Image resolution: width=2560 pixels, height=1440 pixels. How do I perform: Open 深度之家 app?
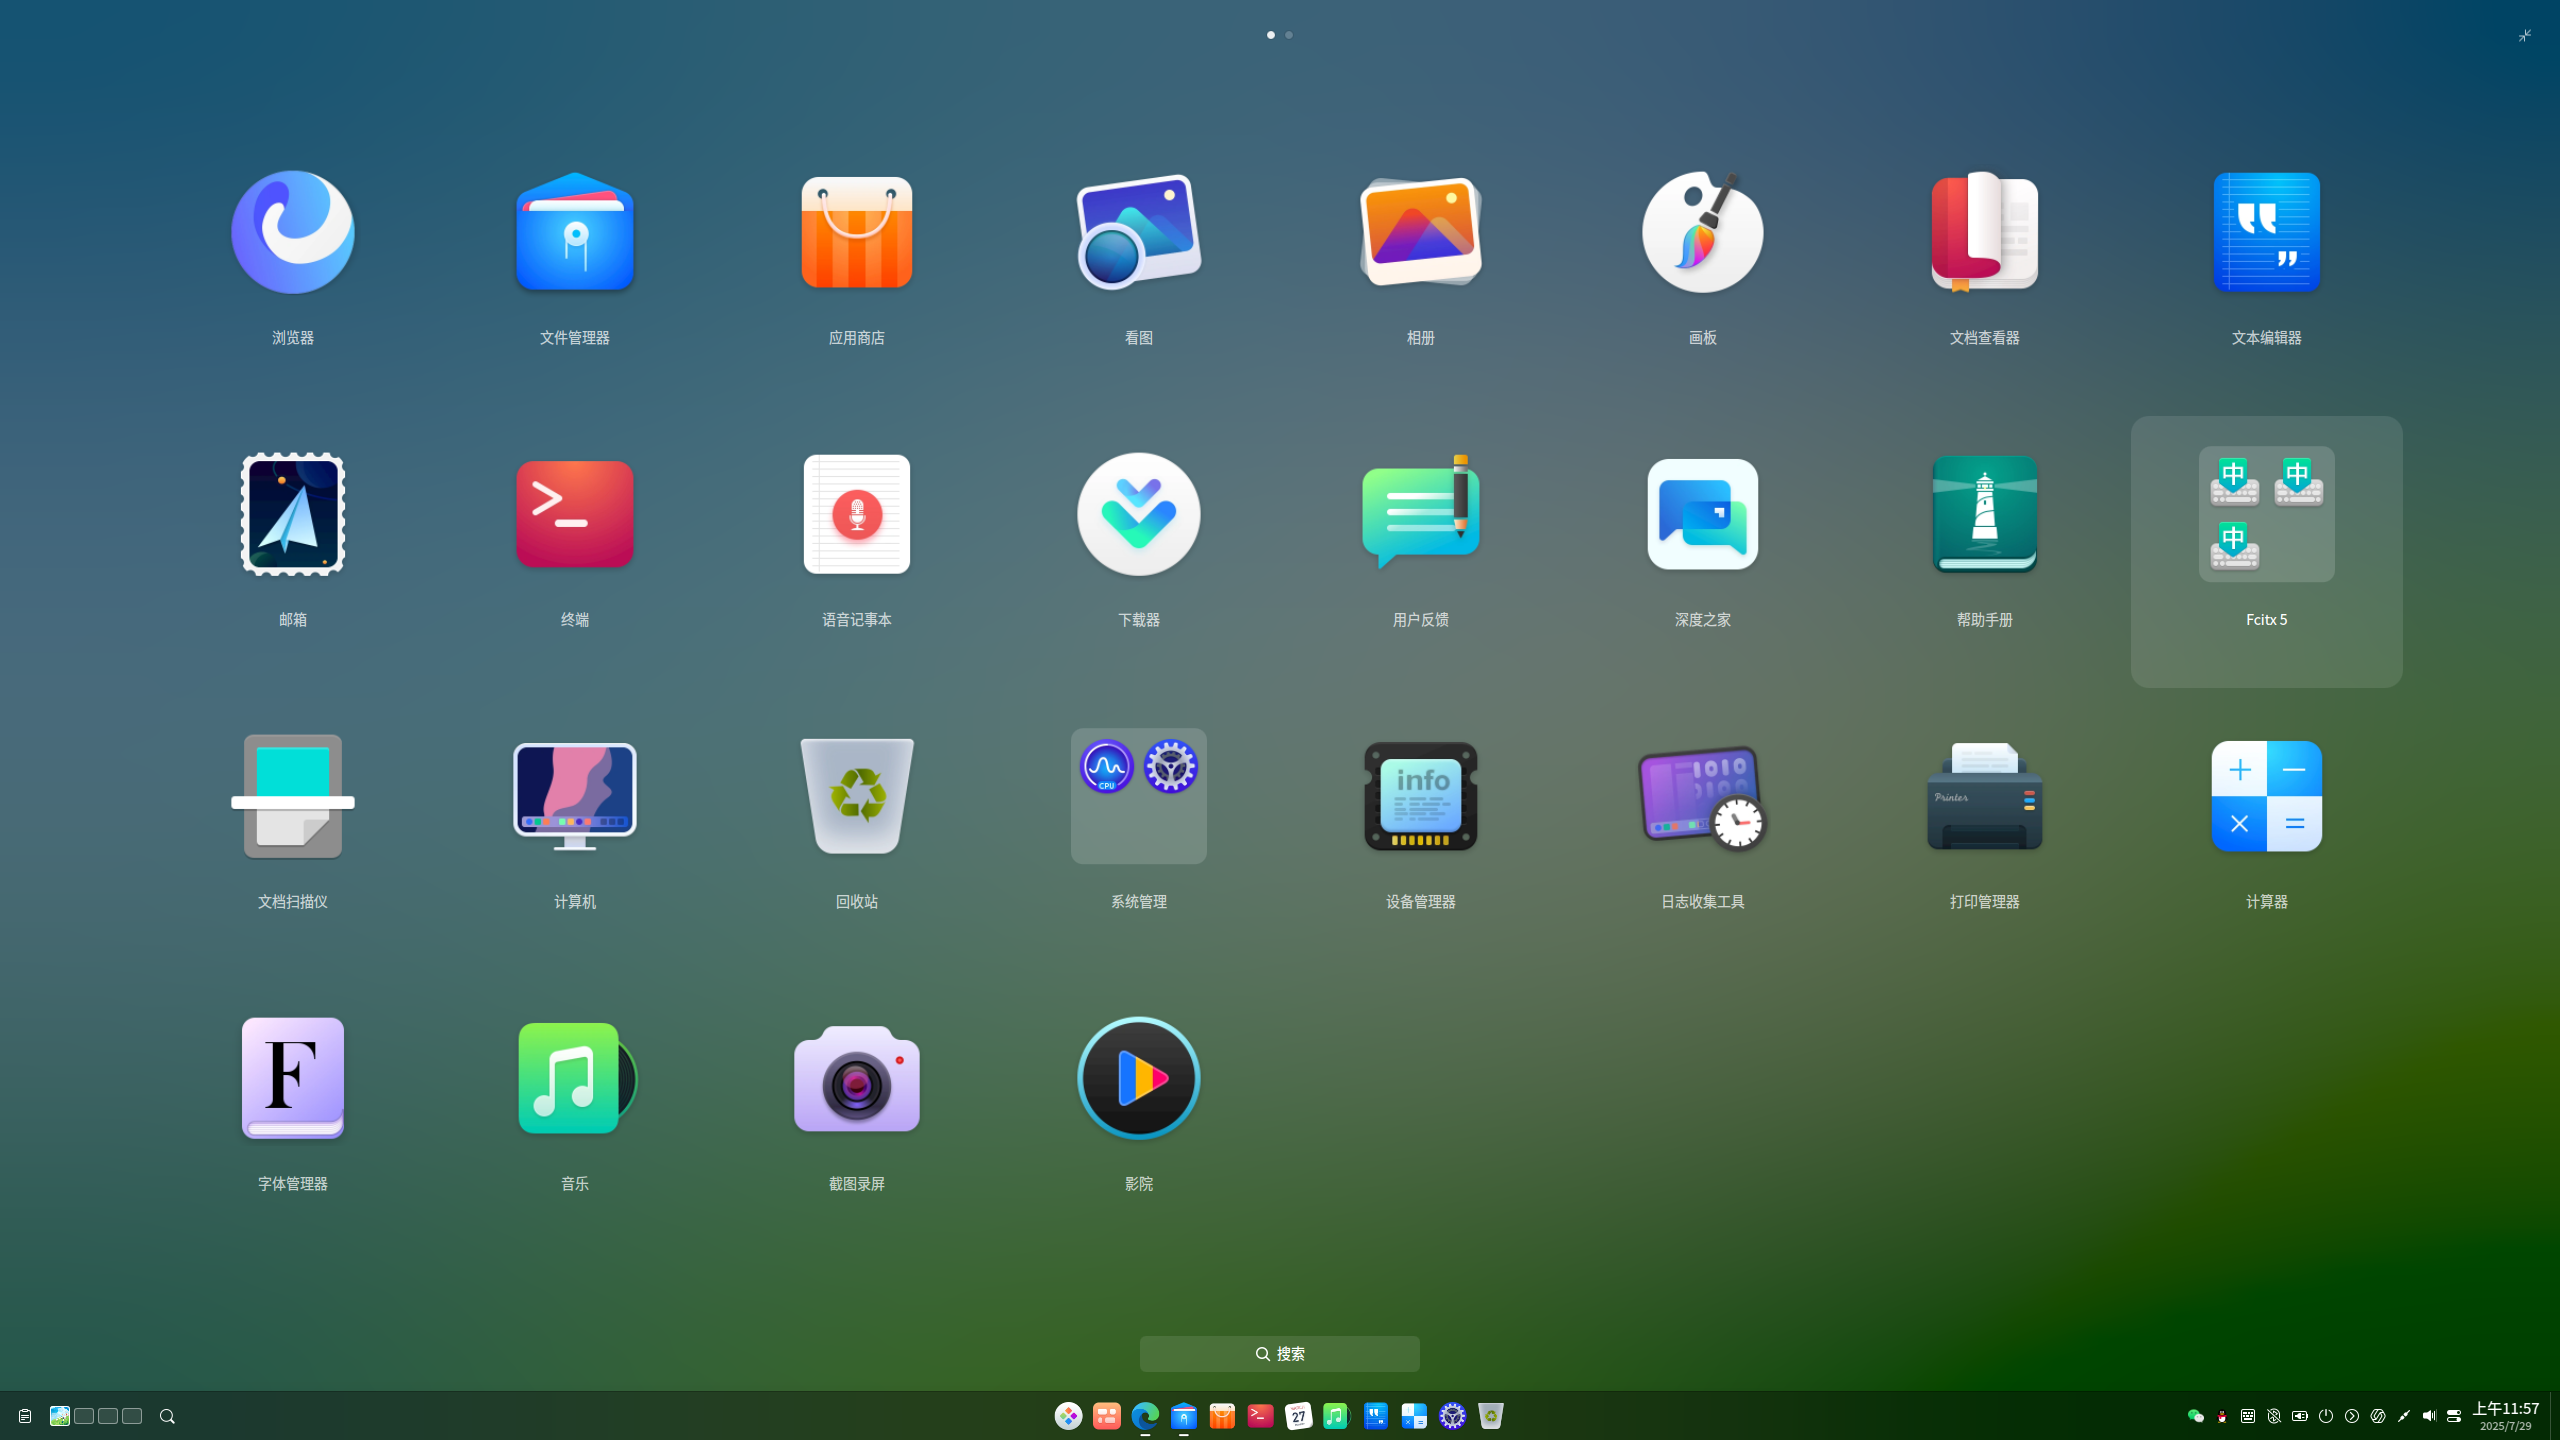coord(1702,514)
